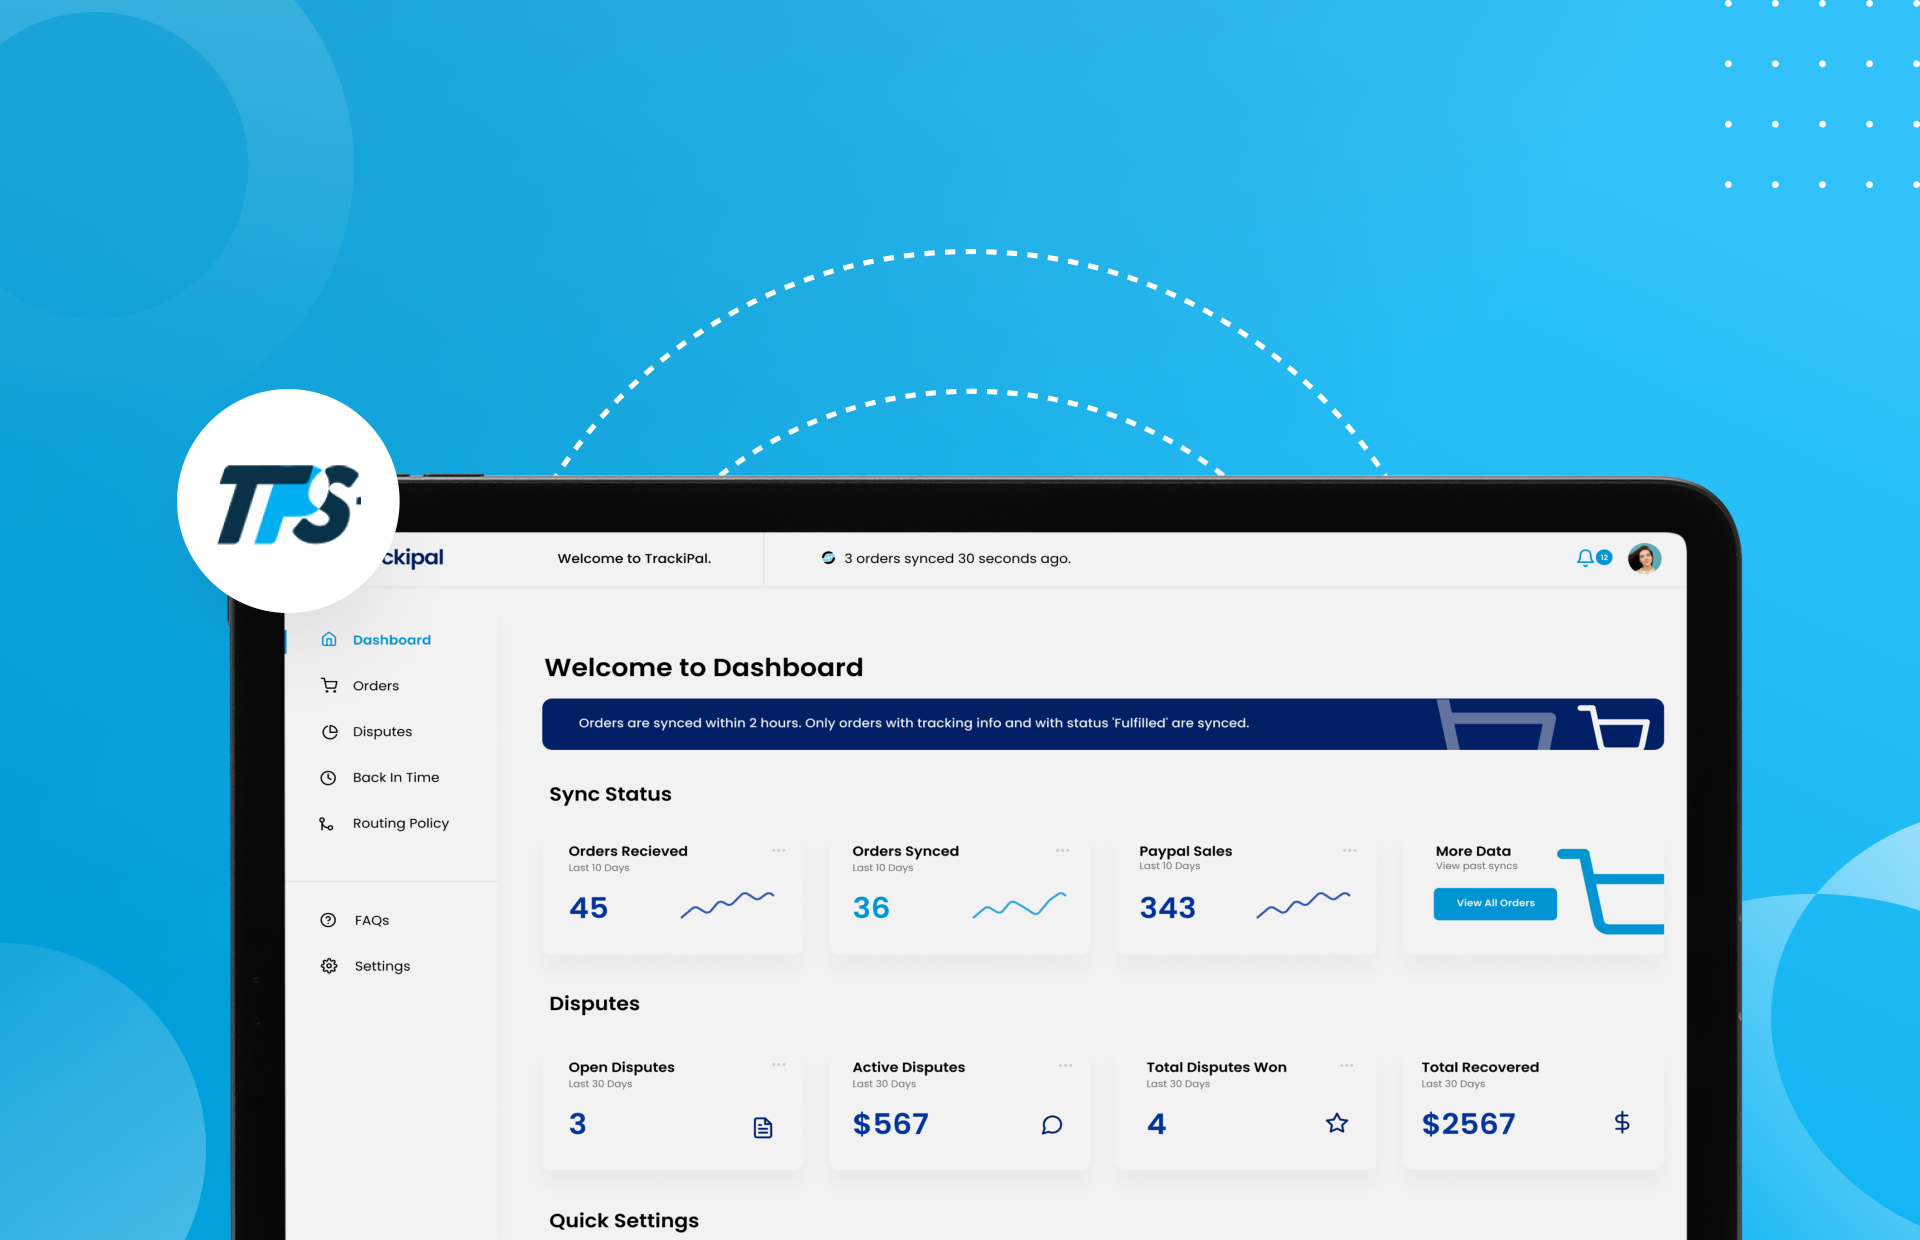Click the TPS round logo
Image resolution: width=1920 pixels, height=1240 pixels.
pyautogui.click(x=288, y=501)
